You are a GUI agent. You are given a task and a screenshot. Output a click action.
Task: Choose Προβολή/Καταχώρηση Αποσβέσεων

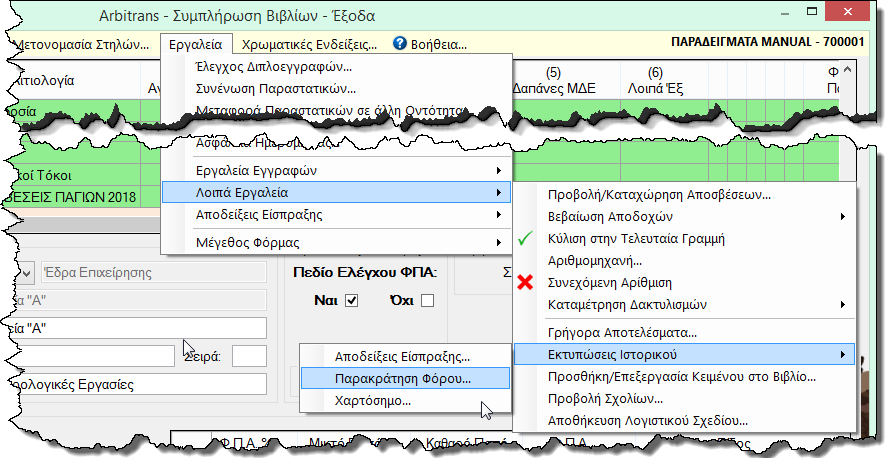pos(685,195)
